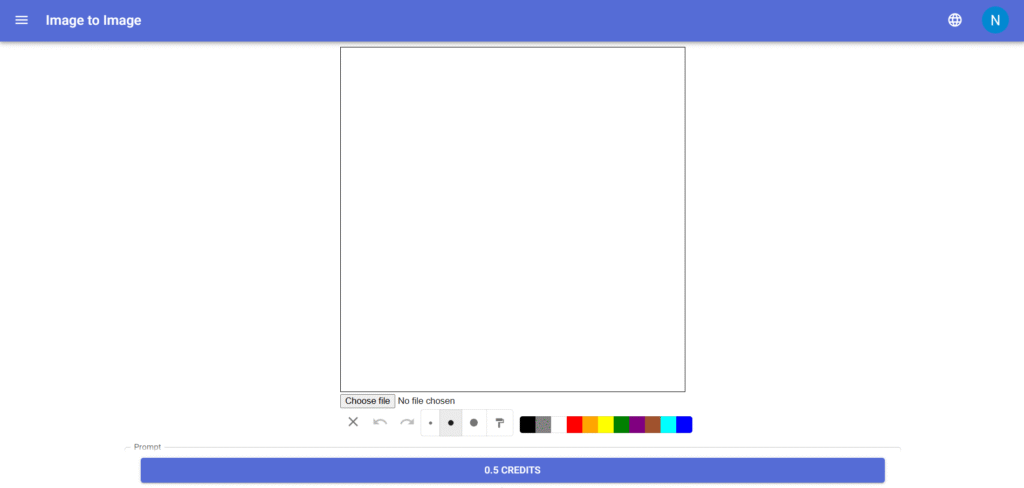The height and width of the screenshot is (488, 1024).
Task: Click the Choose file button
Action: [x=368, y=401]
